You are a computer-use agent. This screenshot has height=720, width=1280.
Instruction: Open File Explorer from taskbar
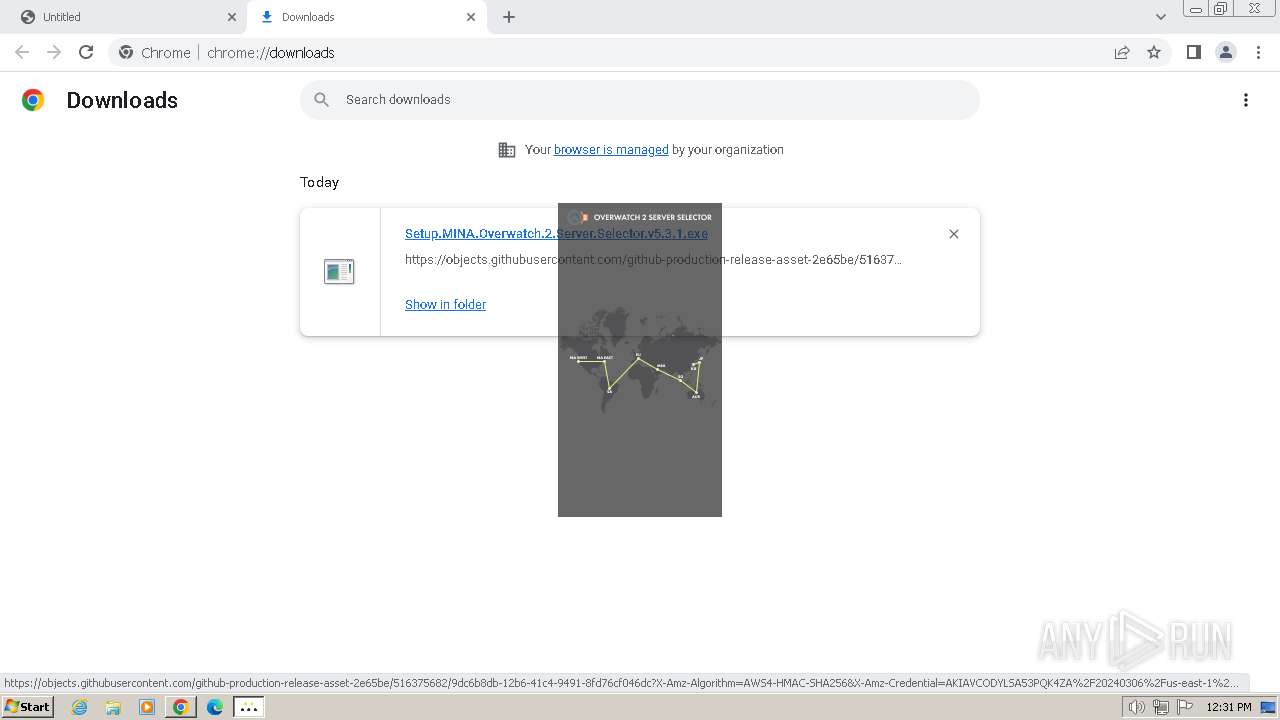point(113,707)
